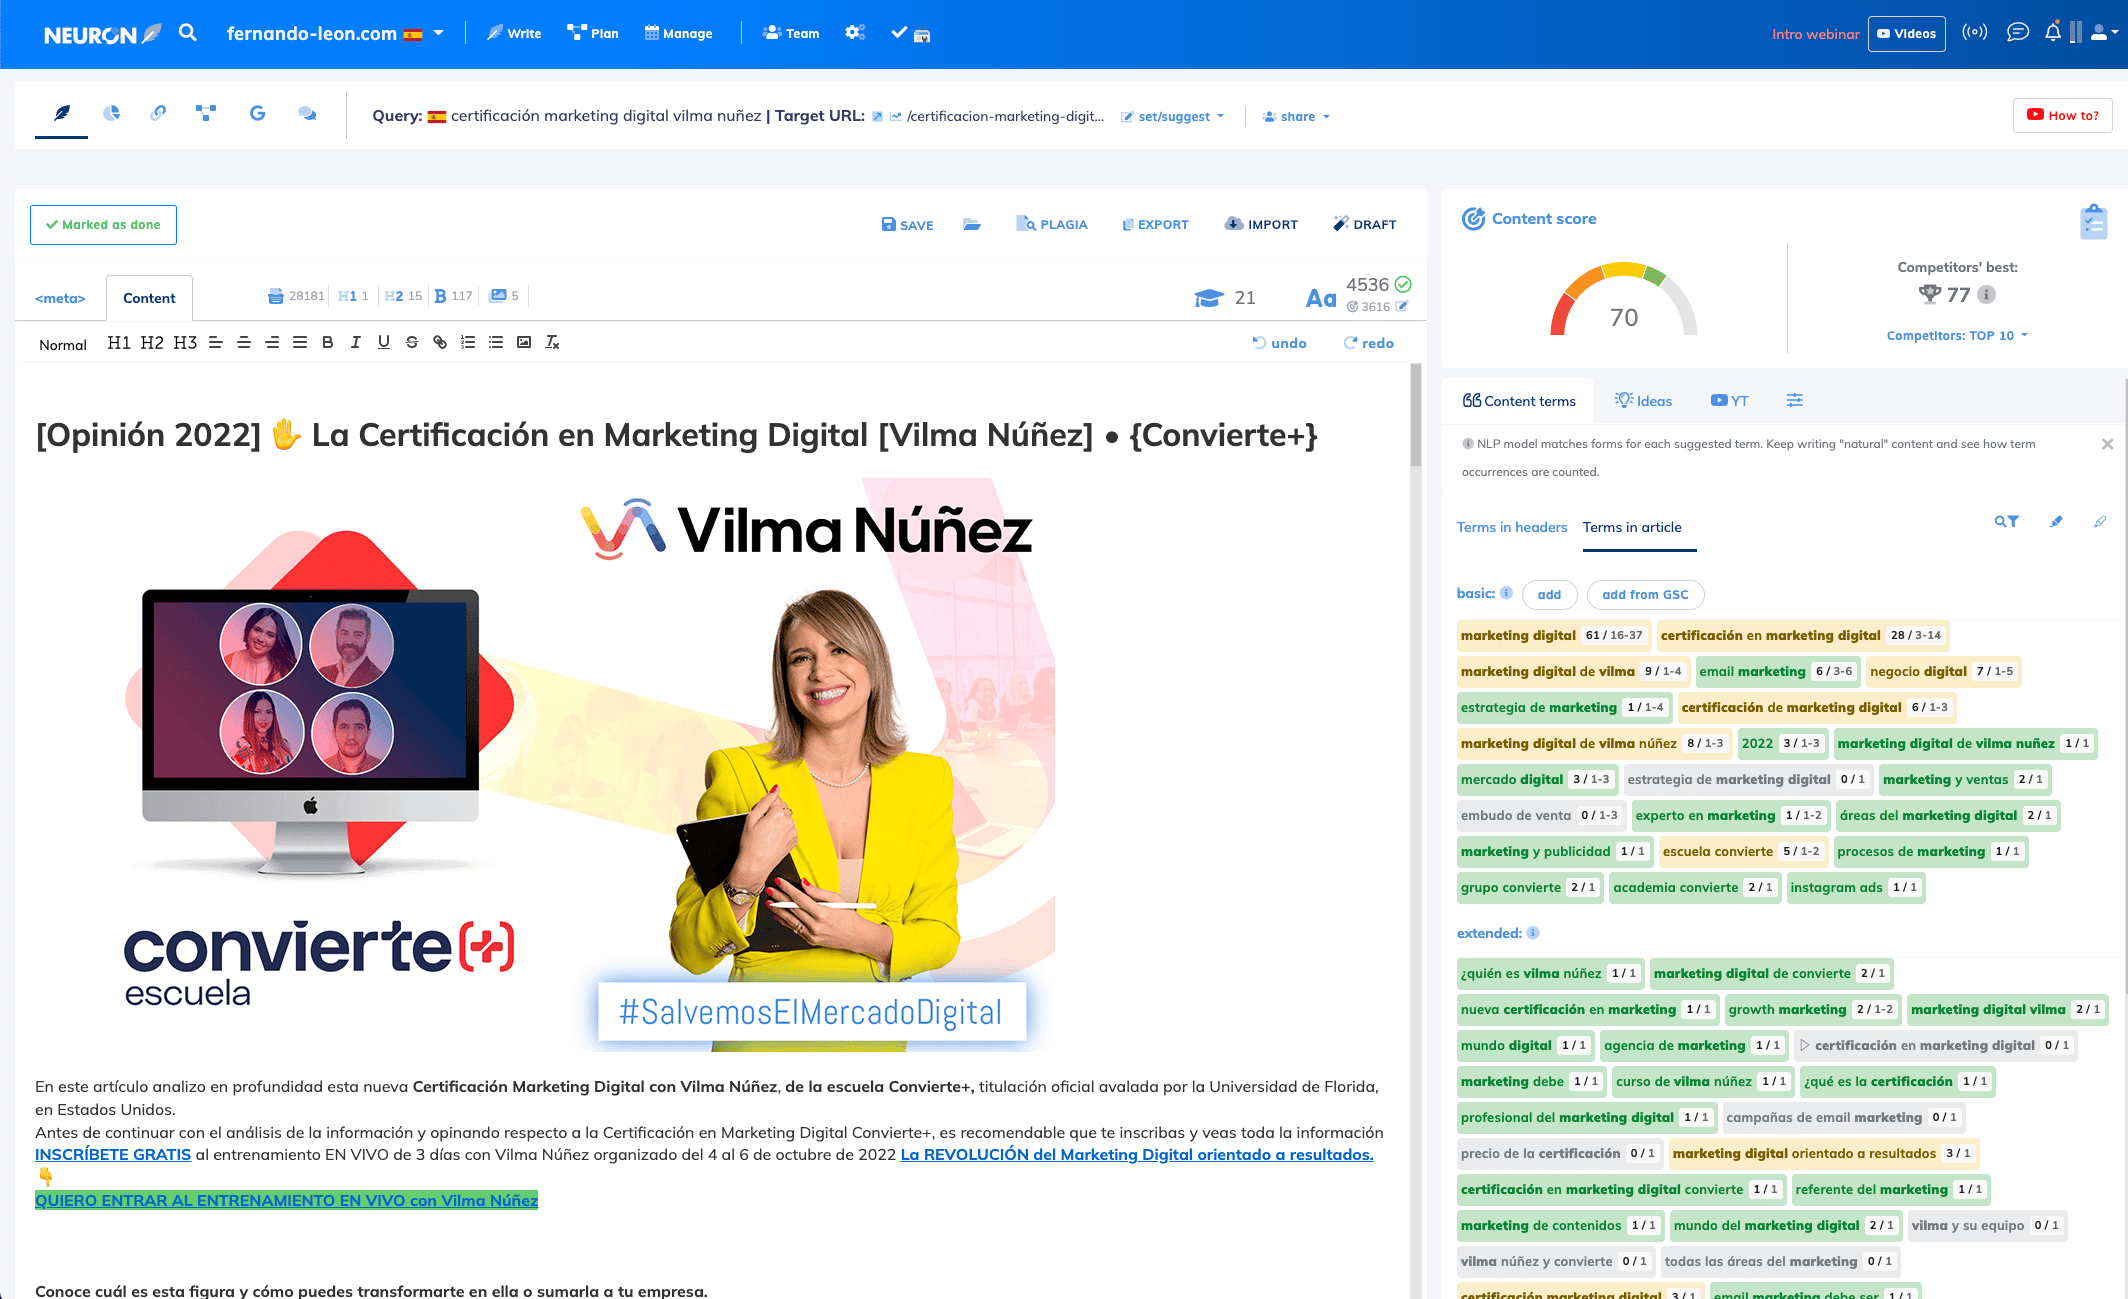Screen dimensions: 2128x1299
Task: Click the open folder icon
Action: click(972, 225)
